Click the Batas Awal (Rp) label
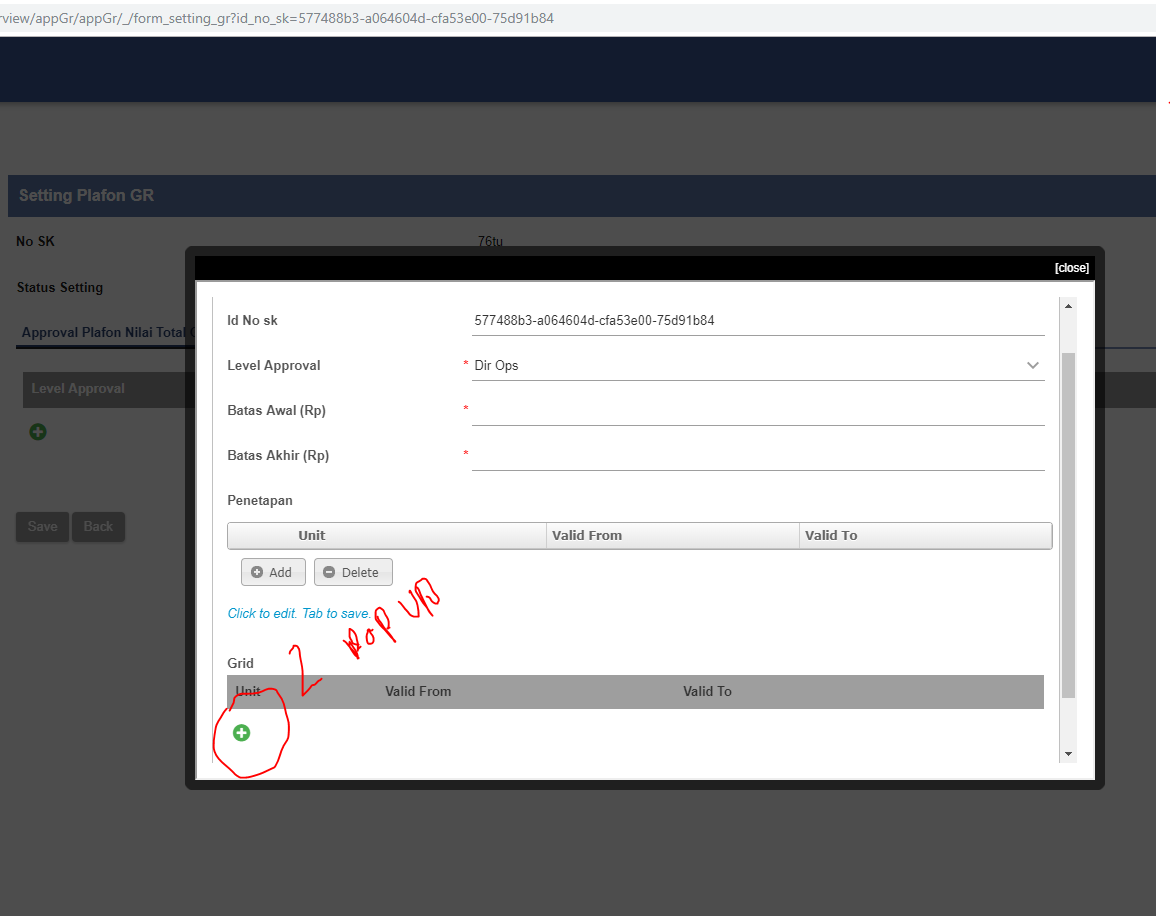This screenshot has height=916, width=1170. point(276,410)
